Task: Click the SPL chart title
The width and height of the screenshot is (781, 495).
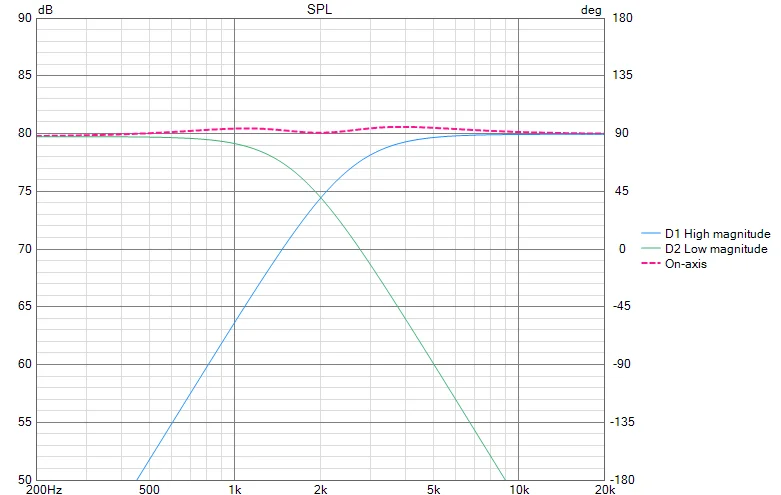Action: pyautogui.click(x=320, y=9)
